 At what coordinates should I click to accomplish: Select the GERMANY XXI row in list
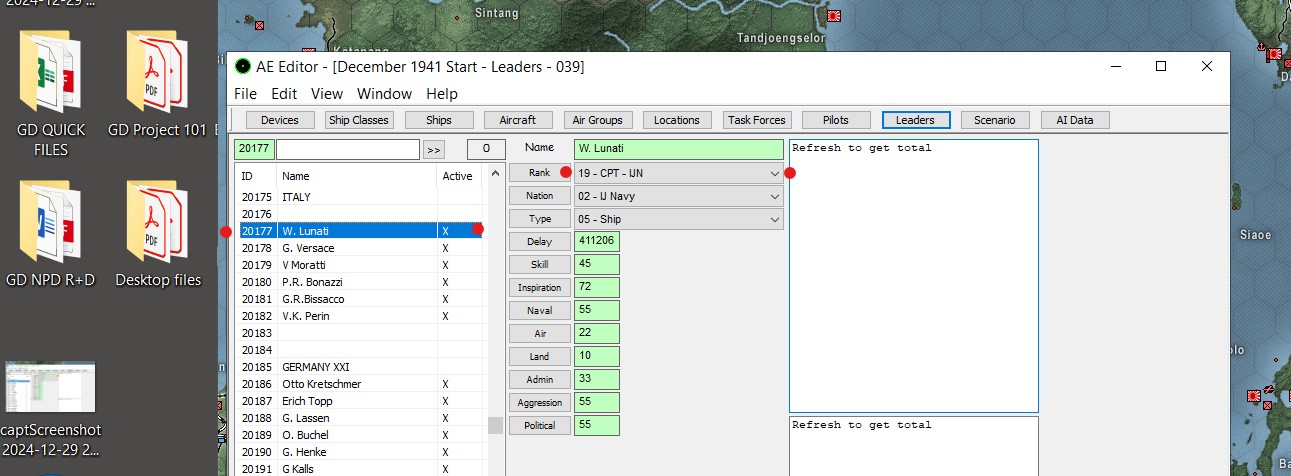pyautogui.click(x=359, y=367)
